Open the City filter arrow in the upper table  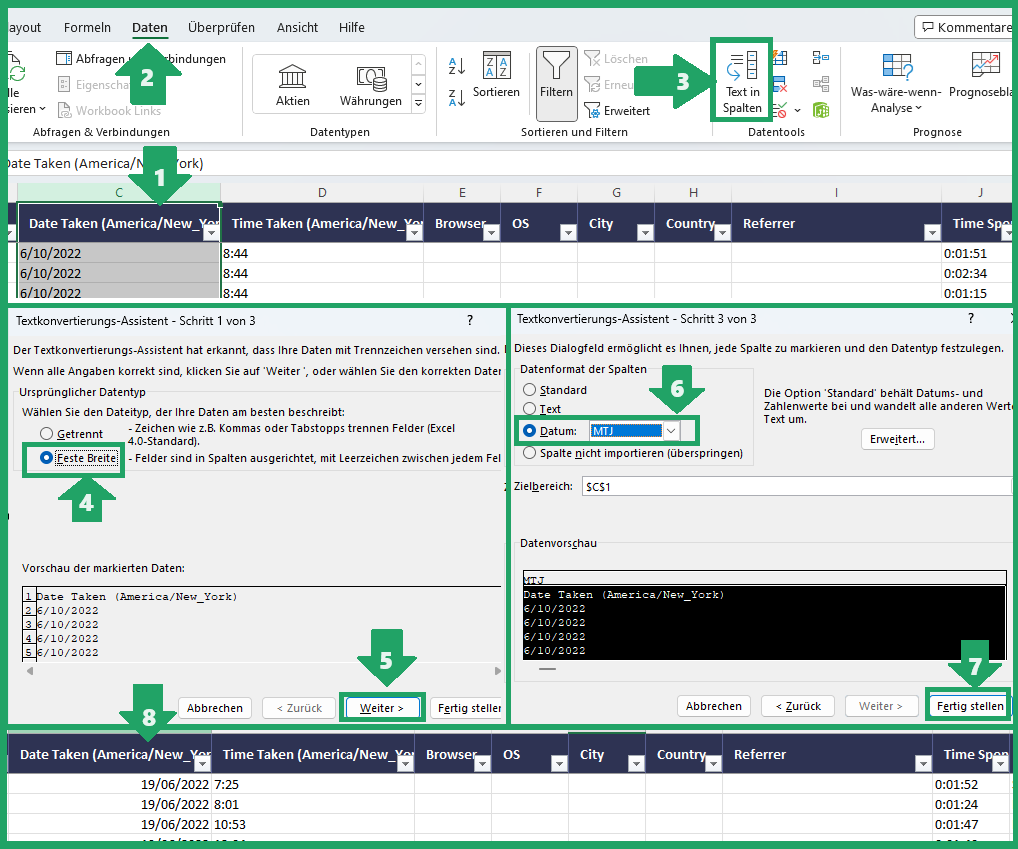tap(645, 232)
